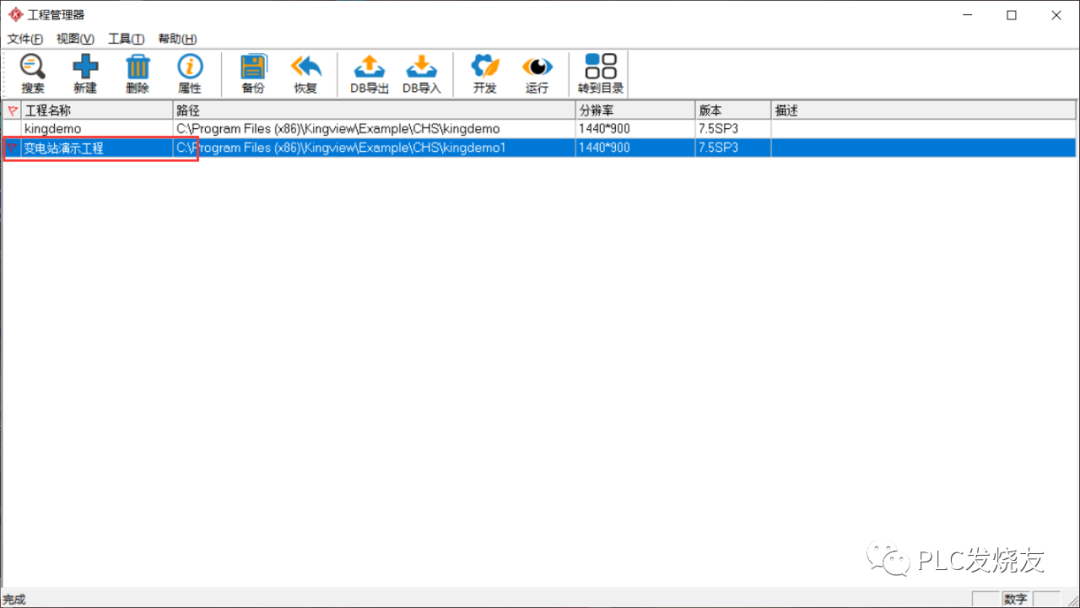Launch 开发 development environment icon
The image size is (1080, 608).
[x=485, y=72]
